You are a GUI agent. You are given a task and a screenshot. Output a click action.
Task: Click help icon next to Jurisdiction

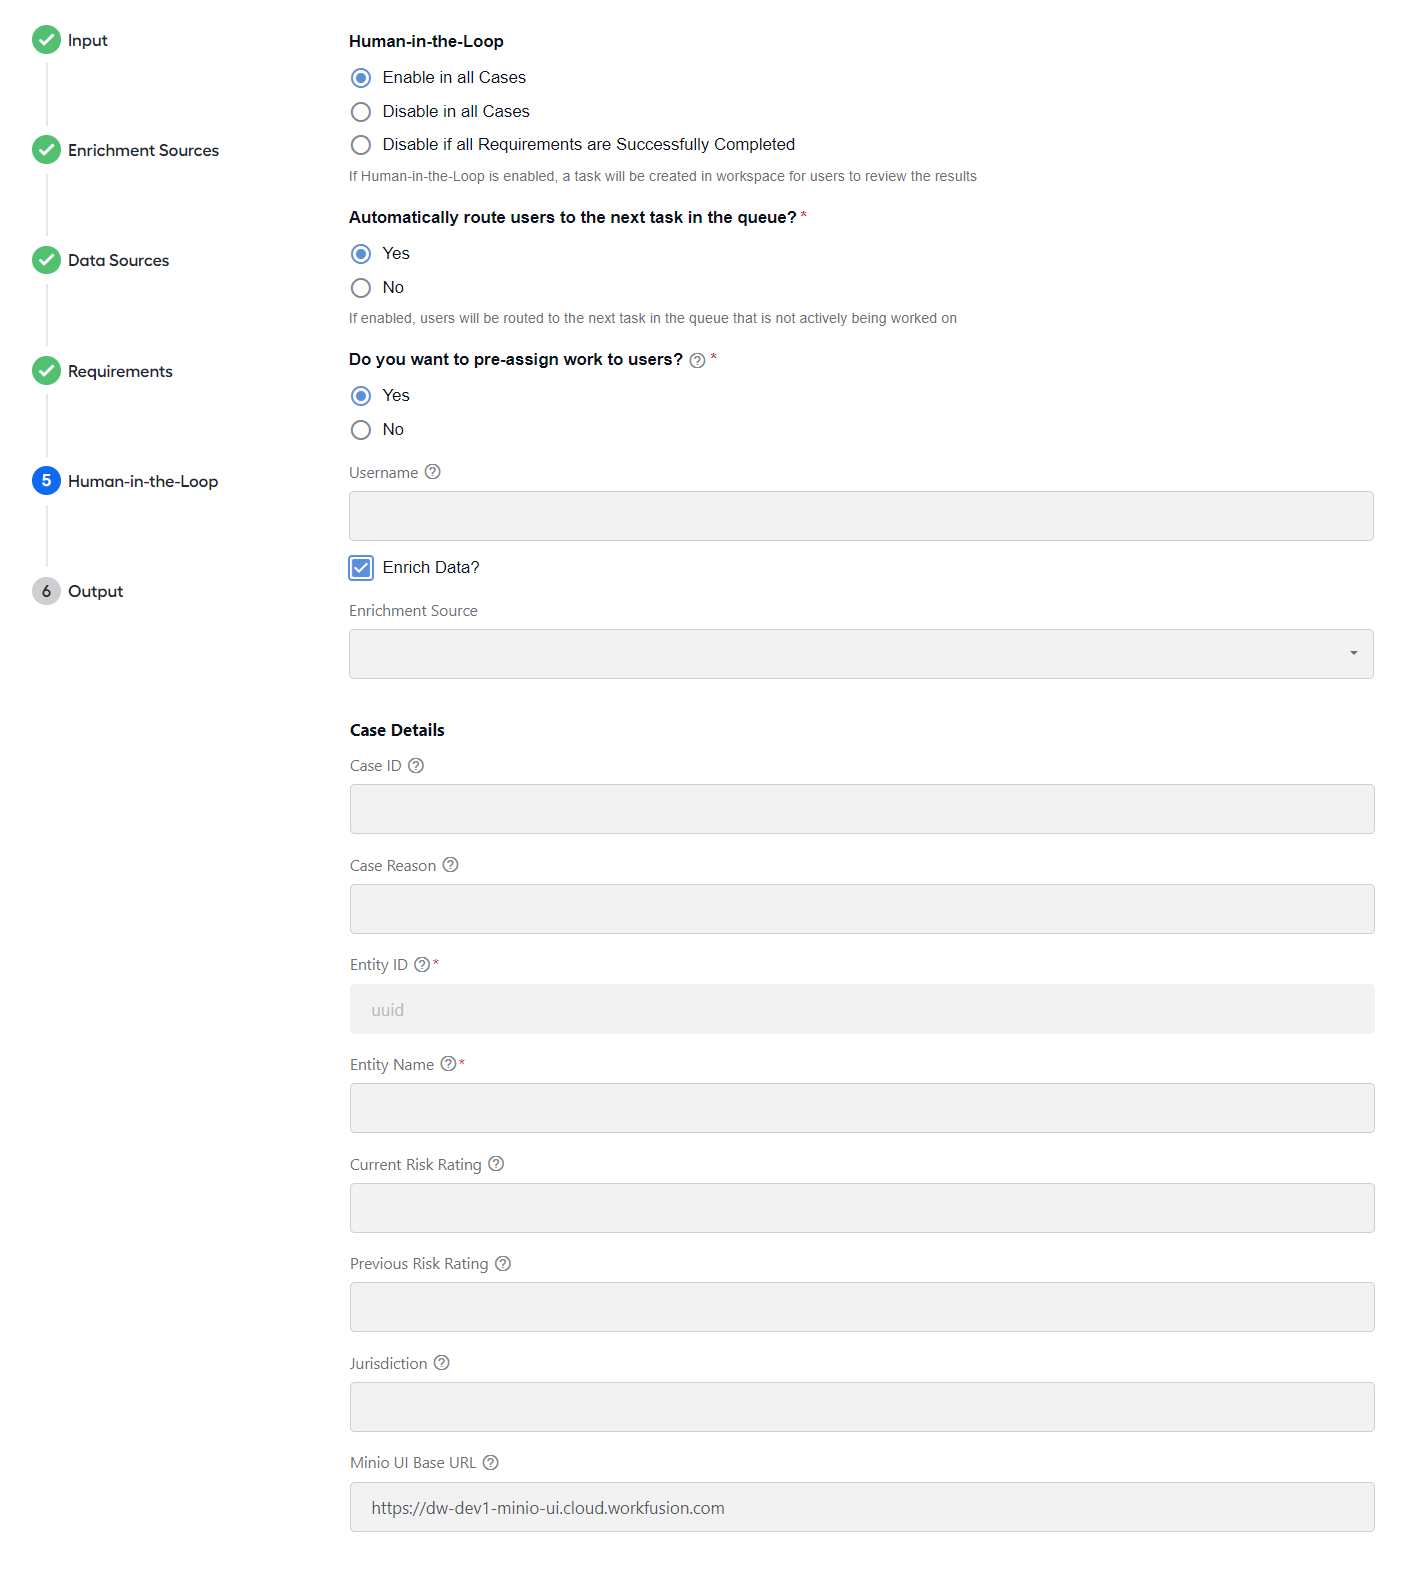(441, 1363)
